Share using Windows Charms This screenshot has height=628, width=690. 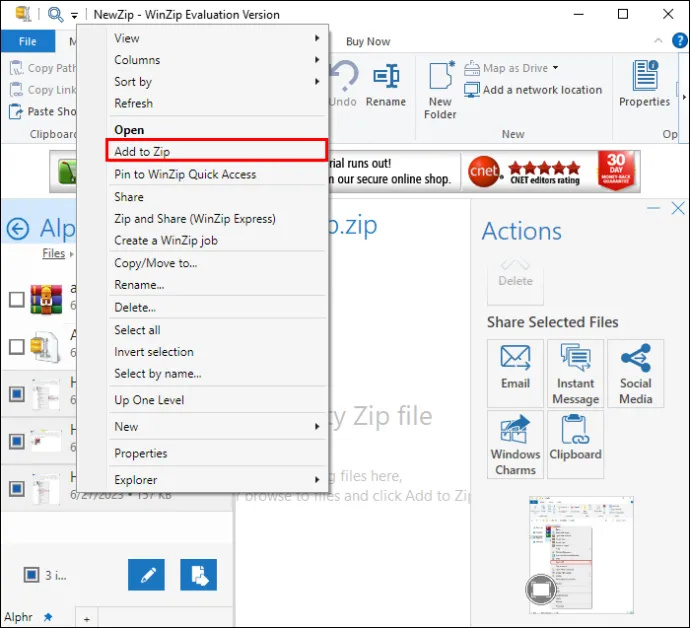(515, 444)
